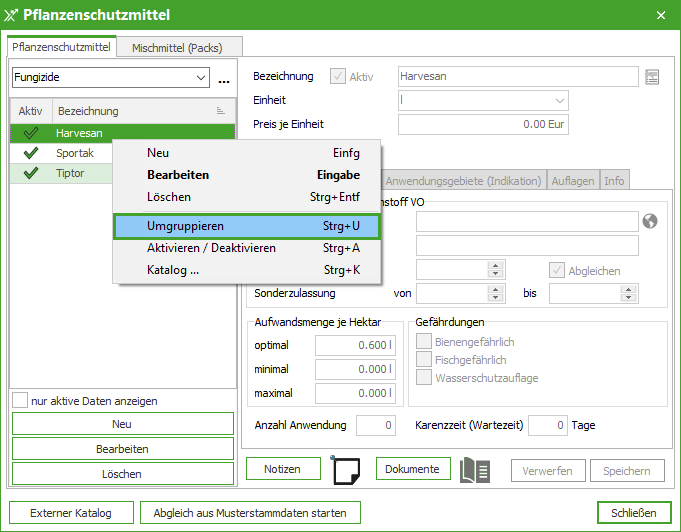This screenshot has height=532, width=681.
Task: Click the optimal Aufwandsmenge field
Action: pyautogui.click(x=355, y=345)
